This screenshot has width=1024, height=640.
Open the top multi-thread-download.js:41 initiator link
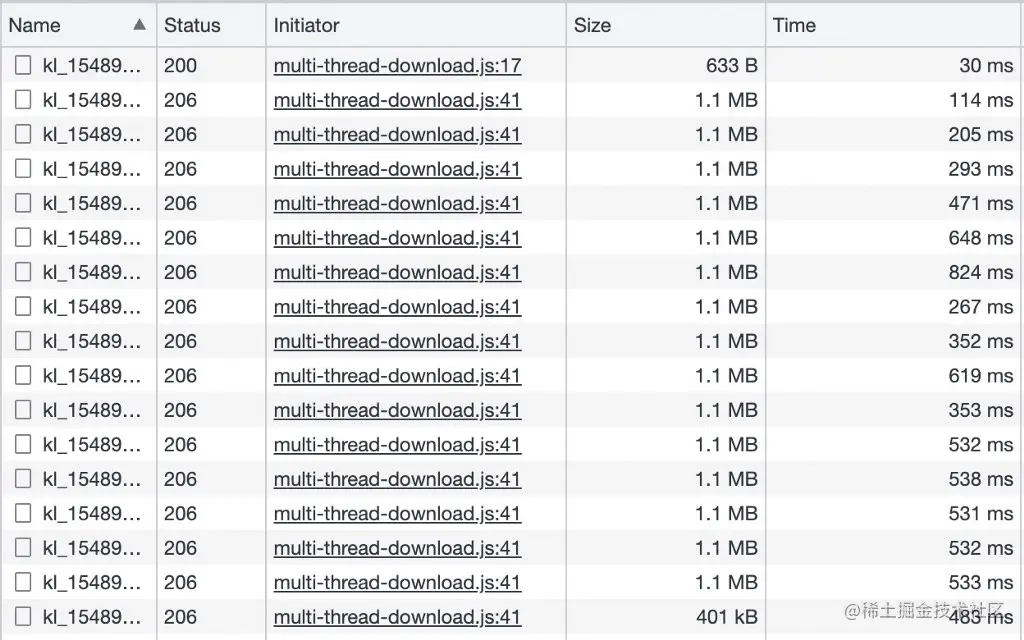click(397, 100)
